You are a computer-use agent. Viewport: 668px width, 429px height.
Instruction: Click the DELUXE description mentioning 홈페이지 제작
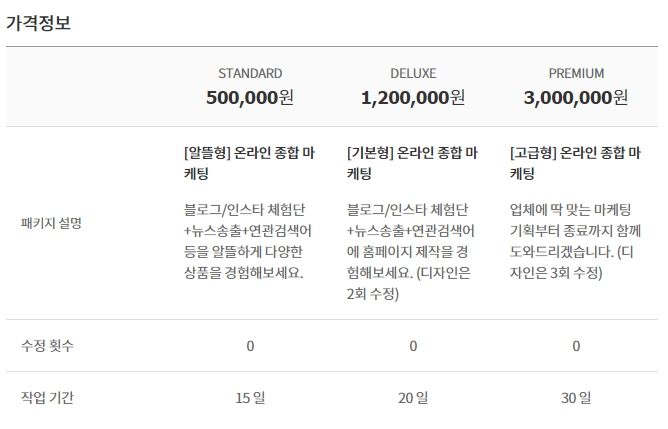click(410, 251)
